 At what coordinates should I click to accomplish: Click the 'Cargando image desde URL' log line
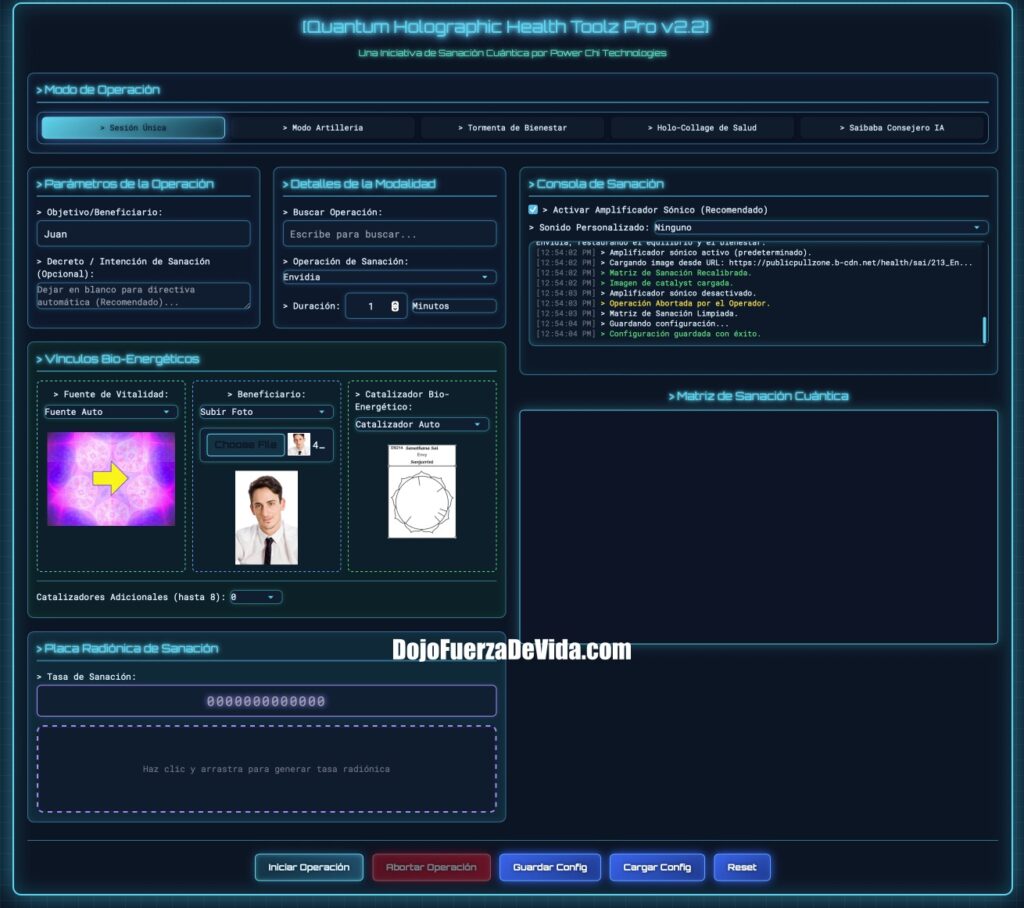tap(754, 263)
